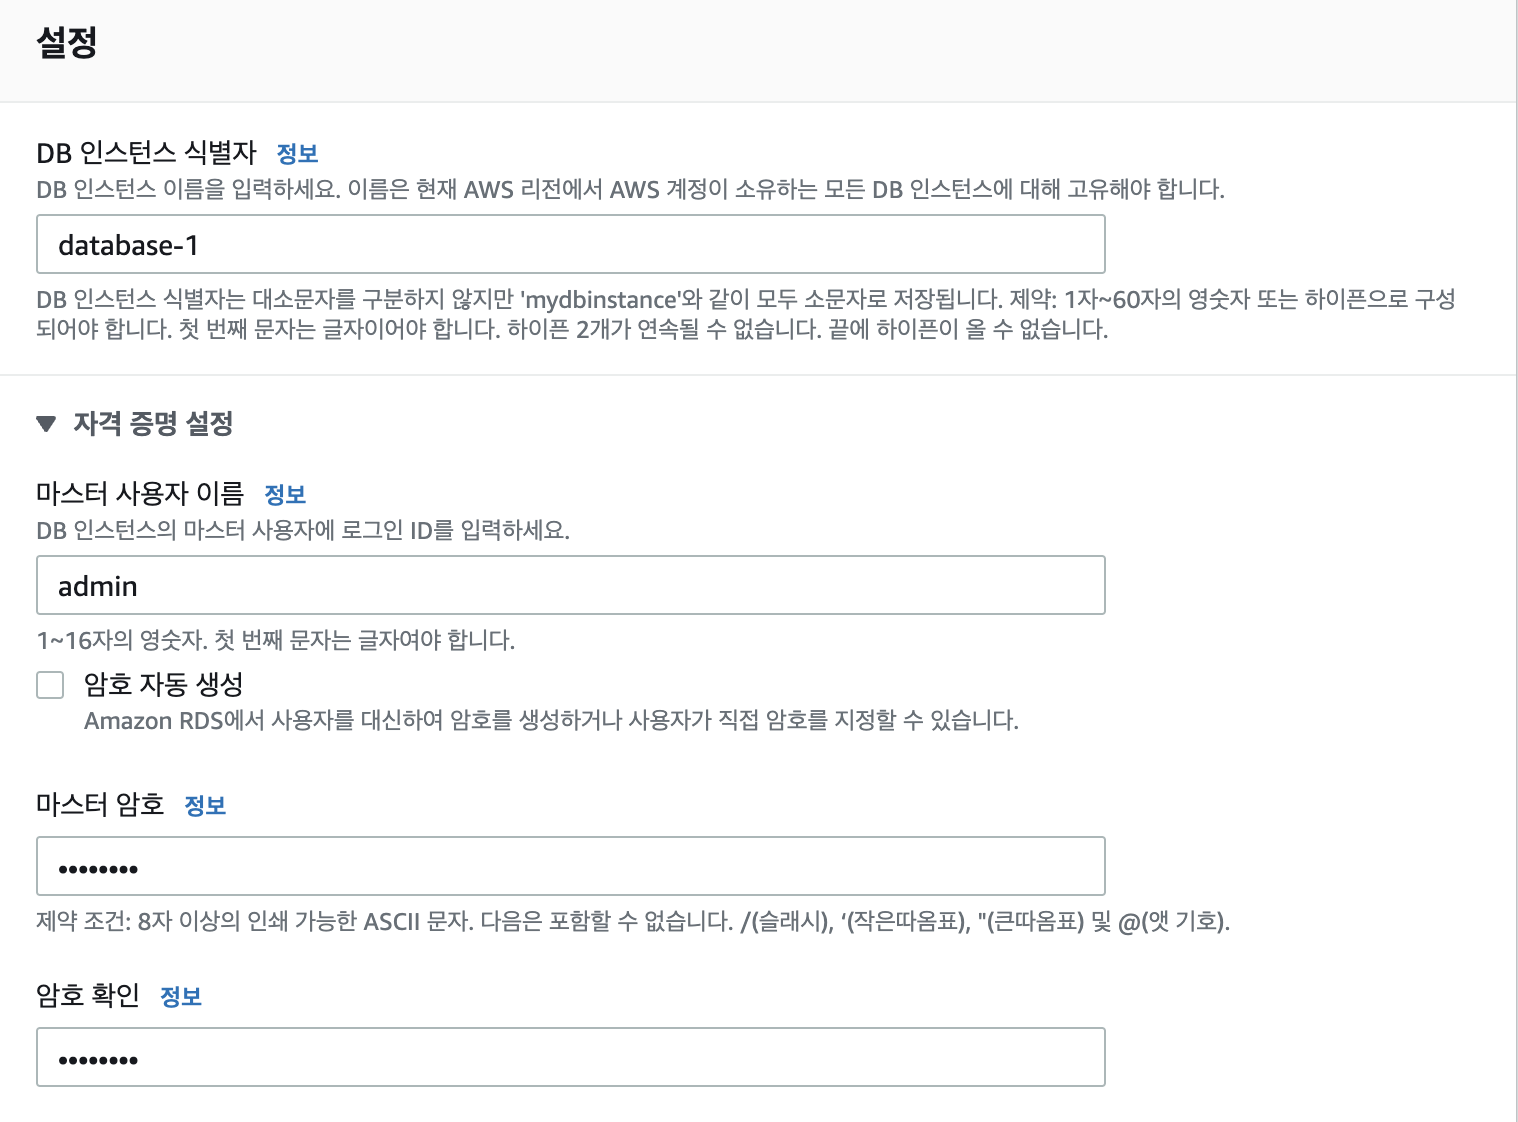Click the 1~16자 username constraint hint
This screenshot has width=1518, height=1122.
point(275,641)
